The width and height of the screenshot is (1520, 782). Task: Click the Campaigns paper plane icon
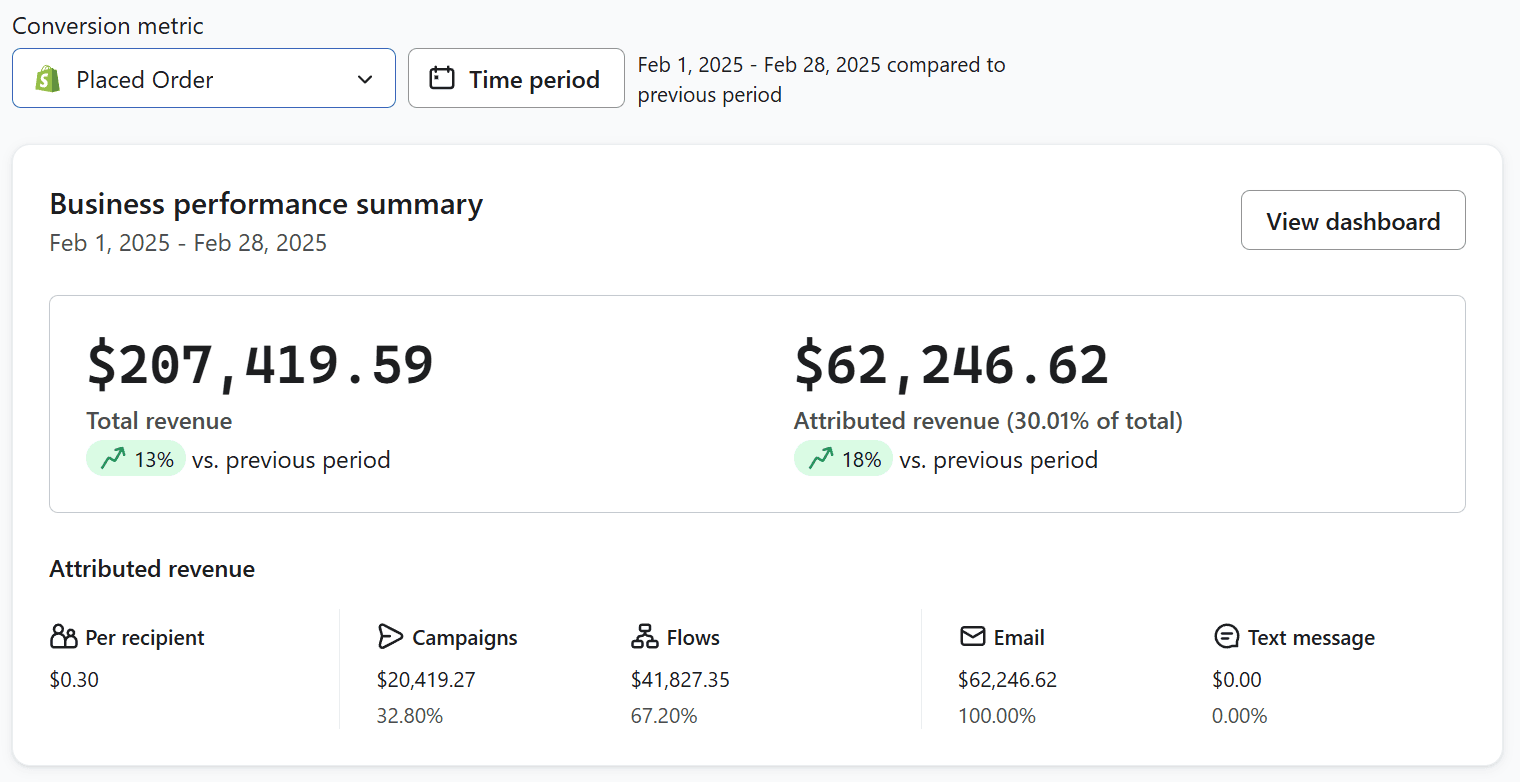(390, 636)
